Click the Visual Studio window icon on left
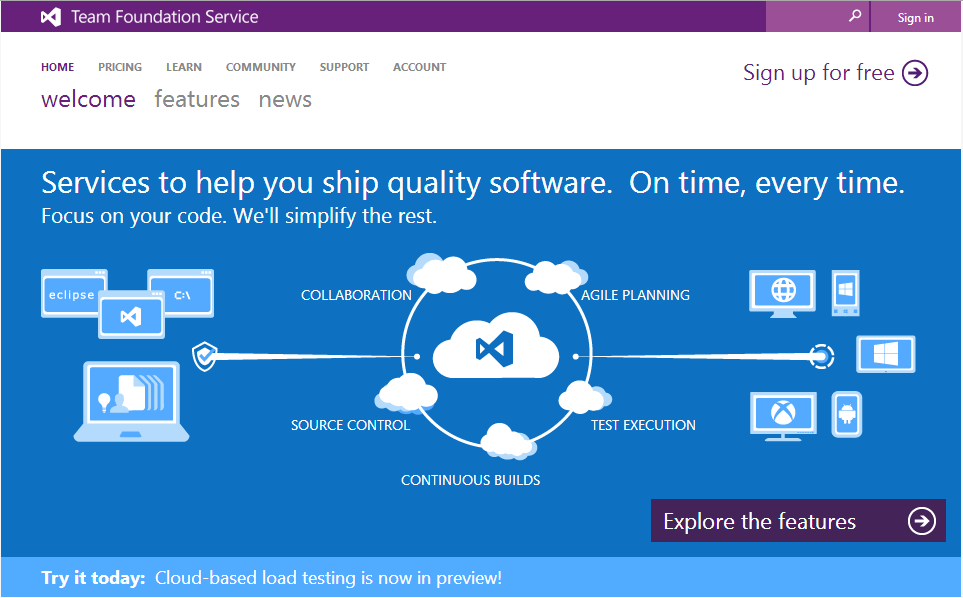 [x=131, y=316]
